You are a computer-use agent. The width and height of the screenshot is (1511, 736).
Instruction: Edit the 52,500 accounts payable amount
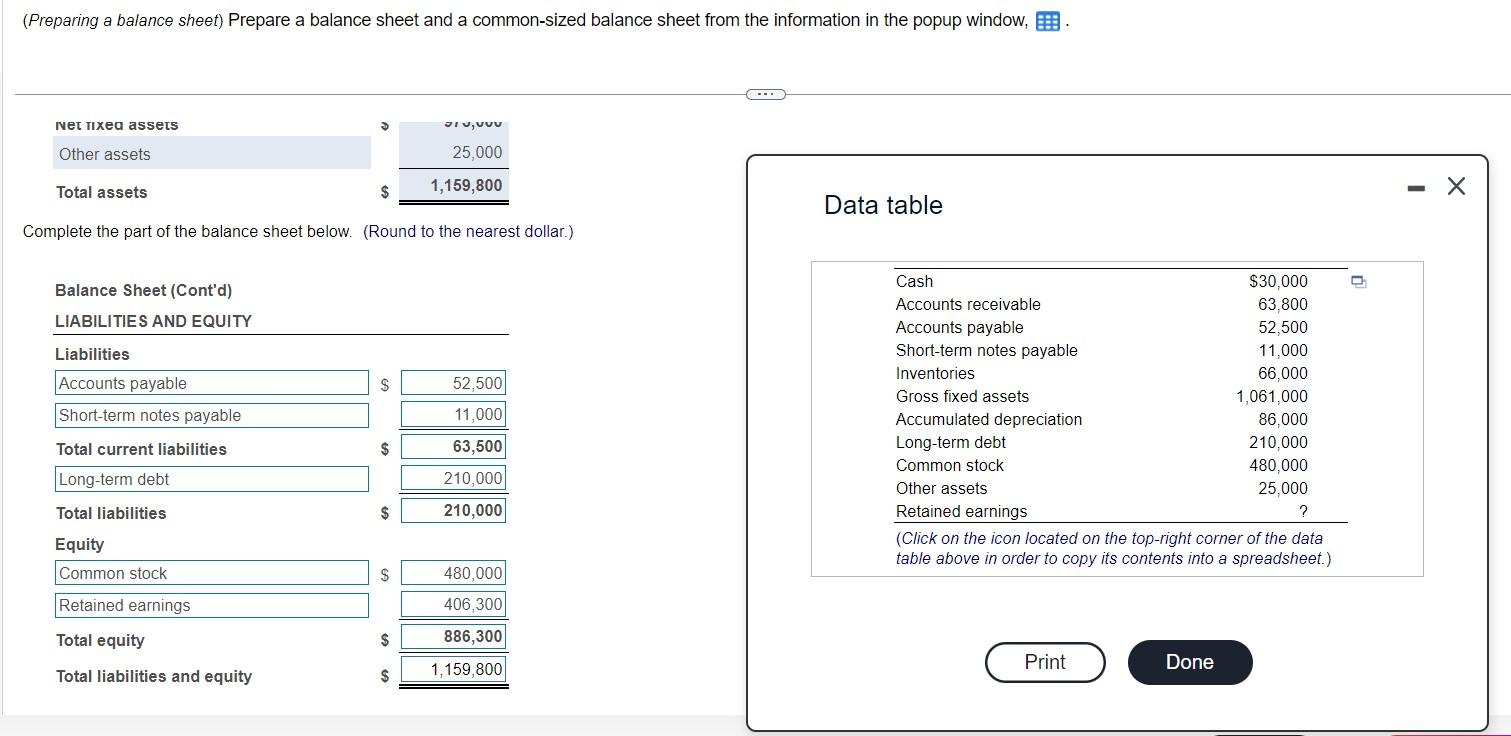pos(453,382)
